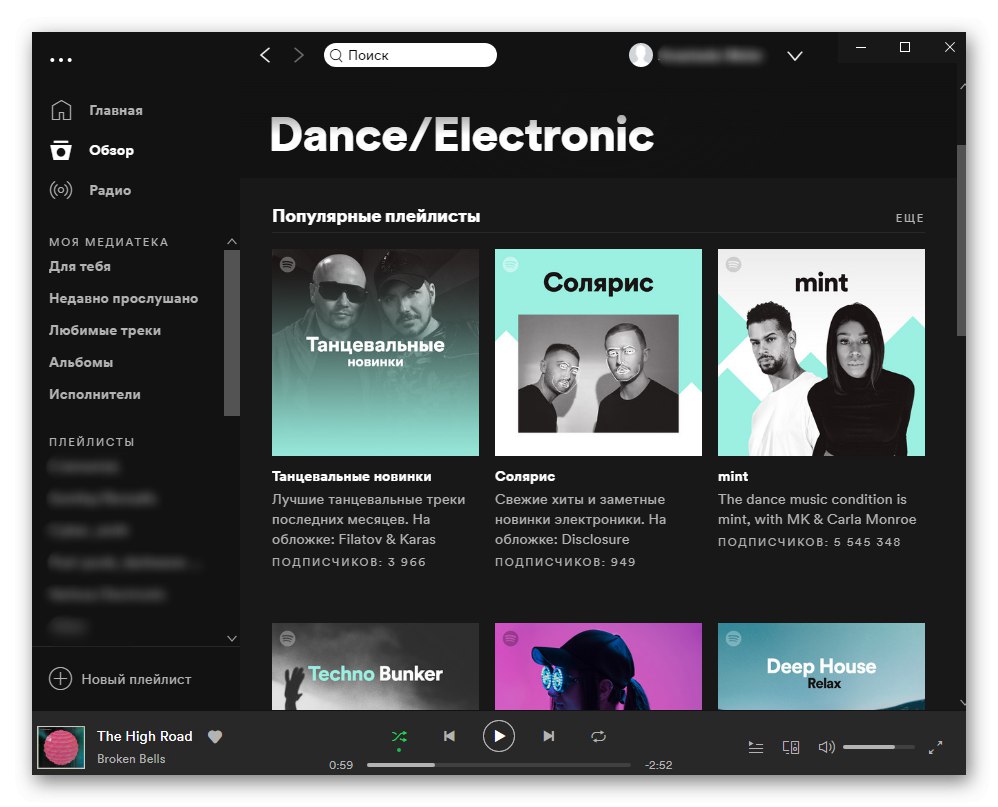Click the plus icon for new playlist
This screenshot has width=998, height=807.
coord(60,678)
